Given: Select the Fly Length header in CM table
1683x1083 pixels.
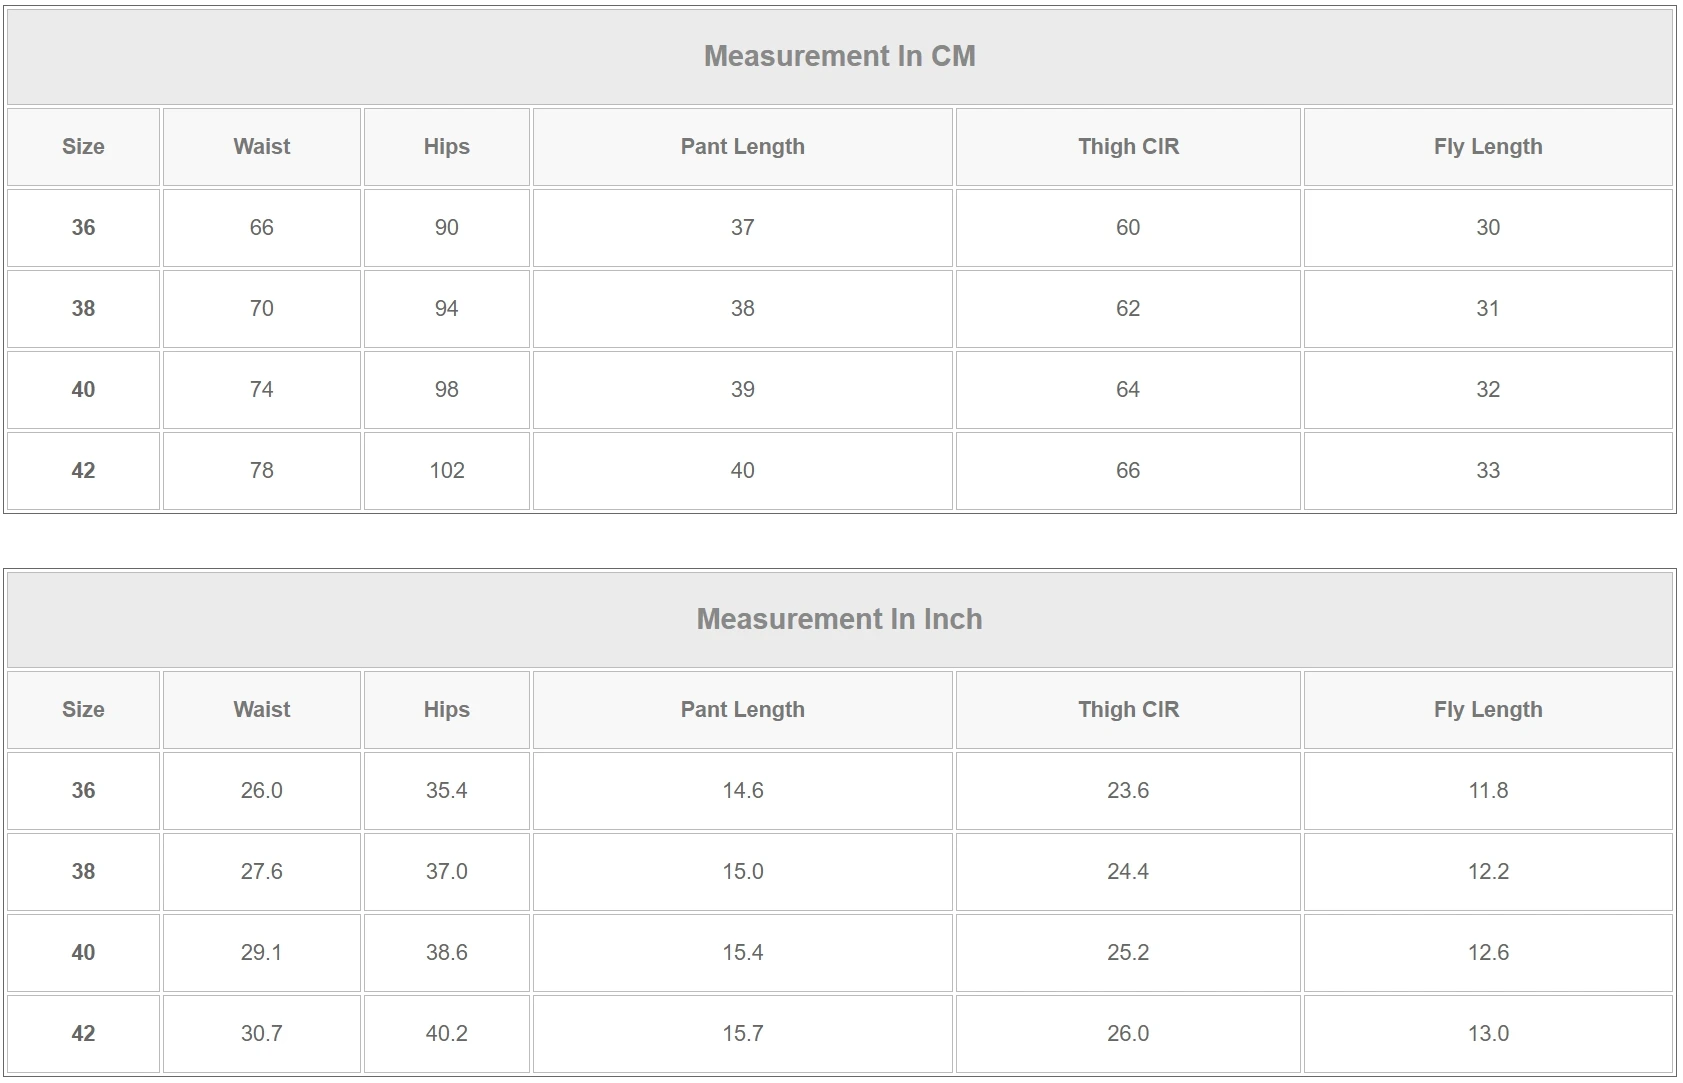Looking at the screenshot, I should click(1488, 147).
